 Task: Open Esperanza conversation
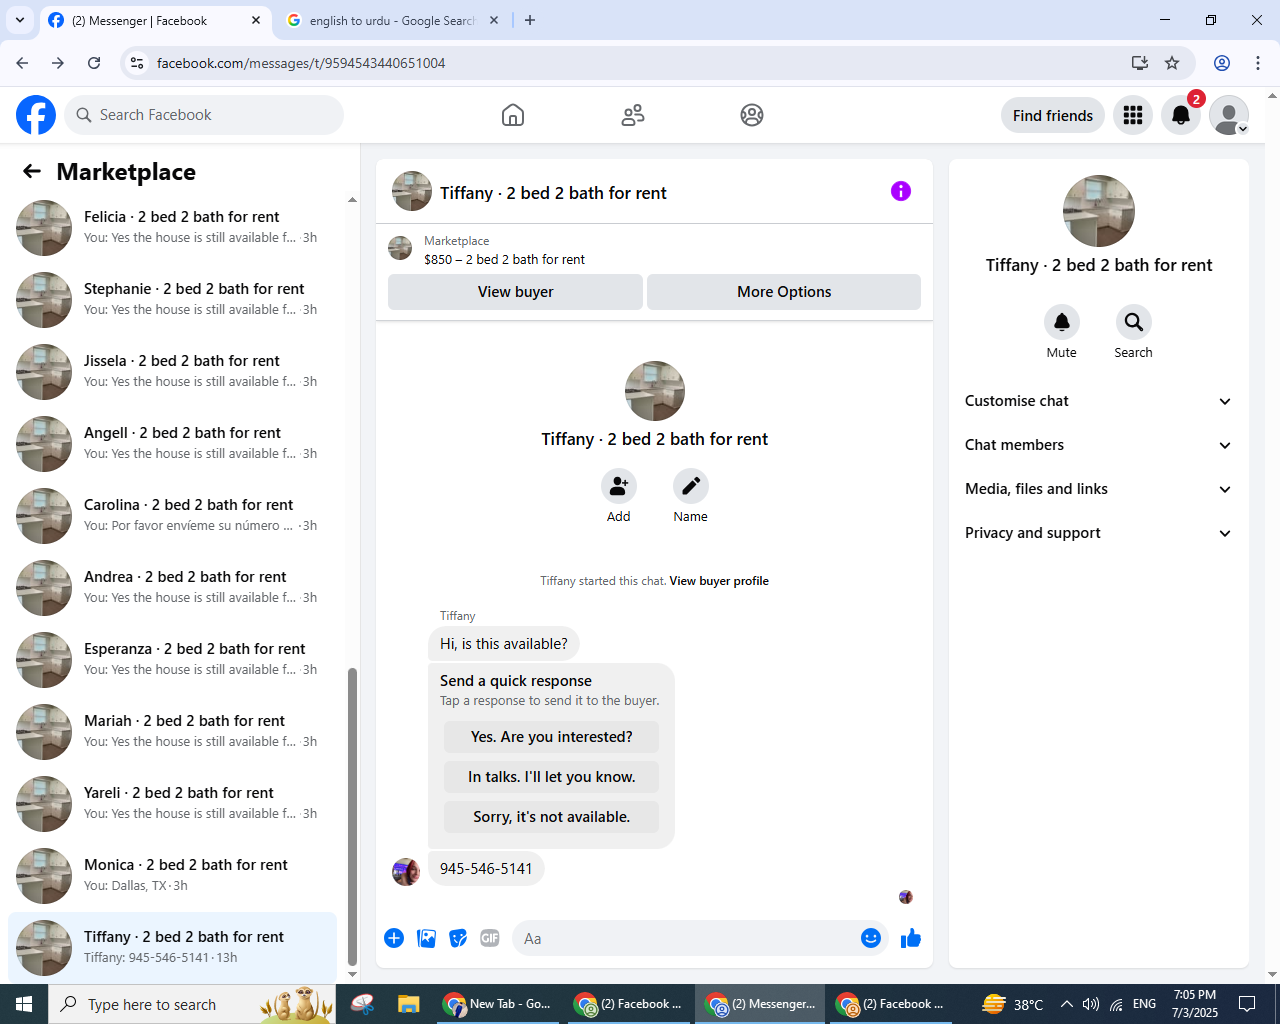(x=172, y=660)
